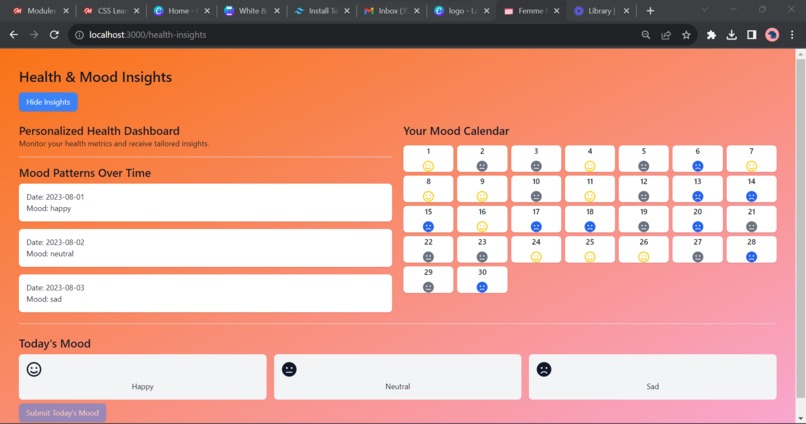Pick the Sad mood card
Image resolution: width=806 pixels, height=424 pixels.
click(652, 377)
